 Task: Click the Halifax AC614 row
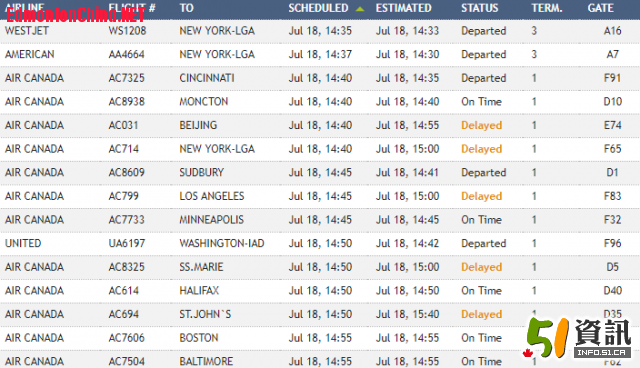click(x=320, y=291)
